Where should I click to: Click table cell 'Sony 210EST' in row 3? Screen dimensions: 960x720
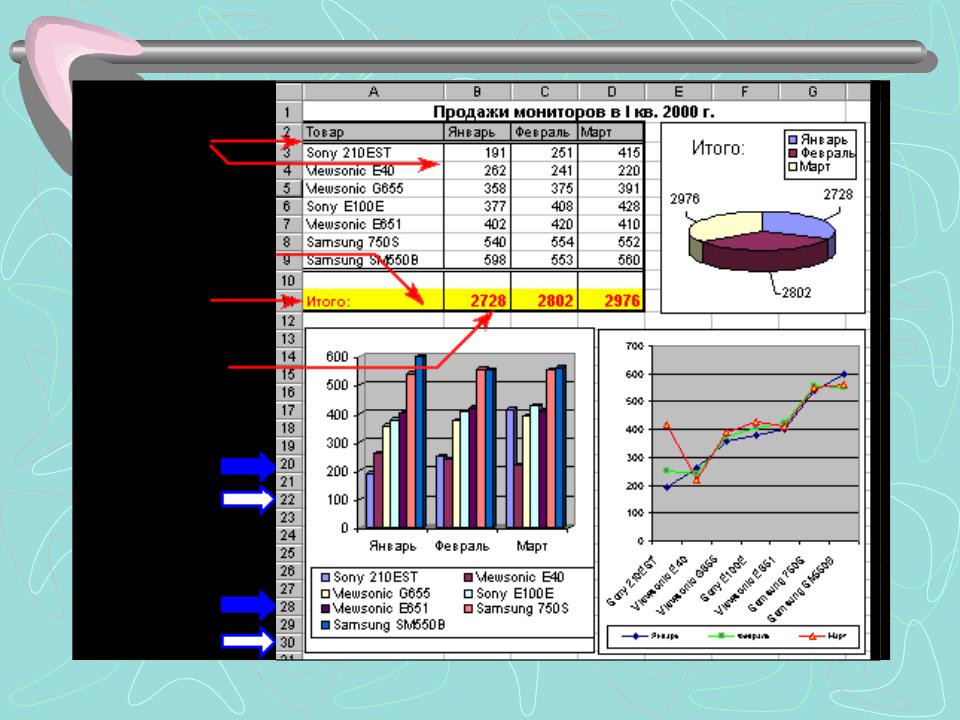coord(373,152)
